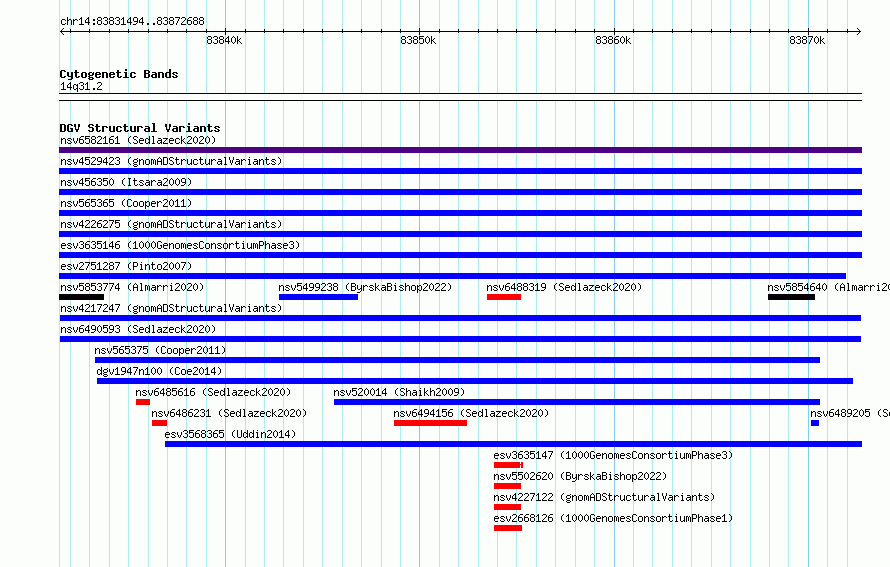Open nsv5502620 (ByrskaBishop2022) label
Viewport: 890px width, 567px height.
pyautogui.click(x=580, y=476)
